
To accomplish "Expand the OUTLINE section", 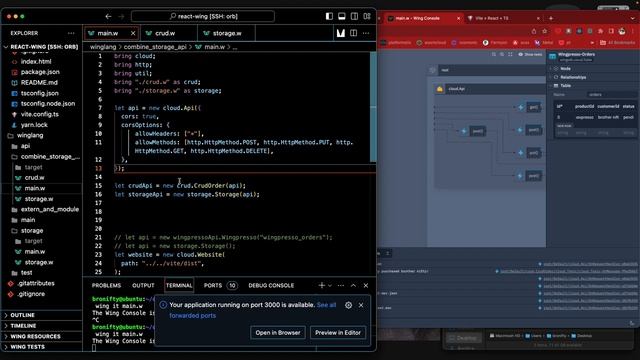I will 22,315.
